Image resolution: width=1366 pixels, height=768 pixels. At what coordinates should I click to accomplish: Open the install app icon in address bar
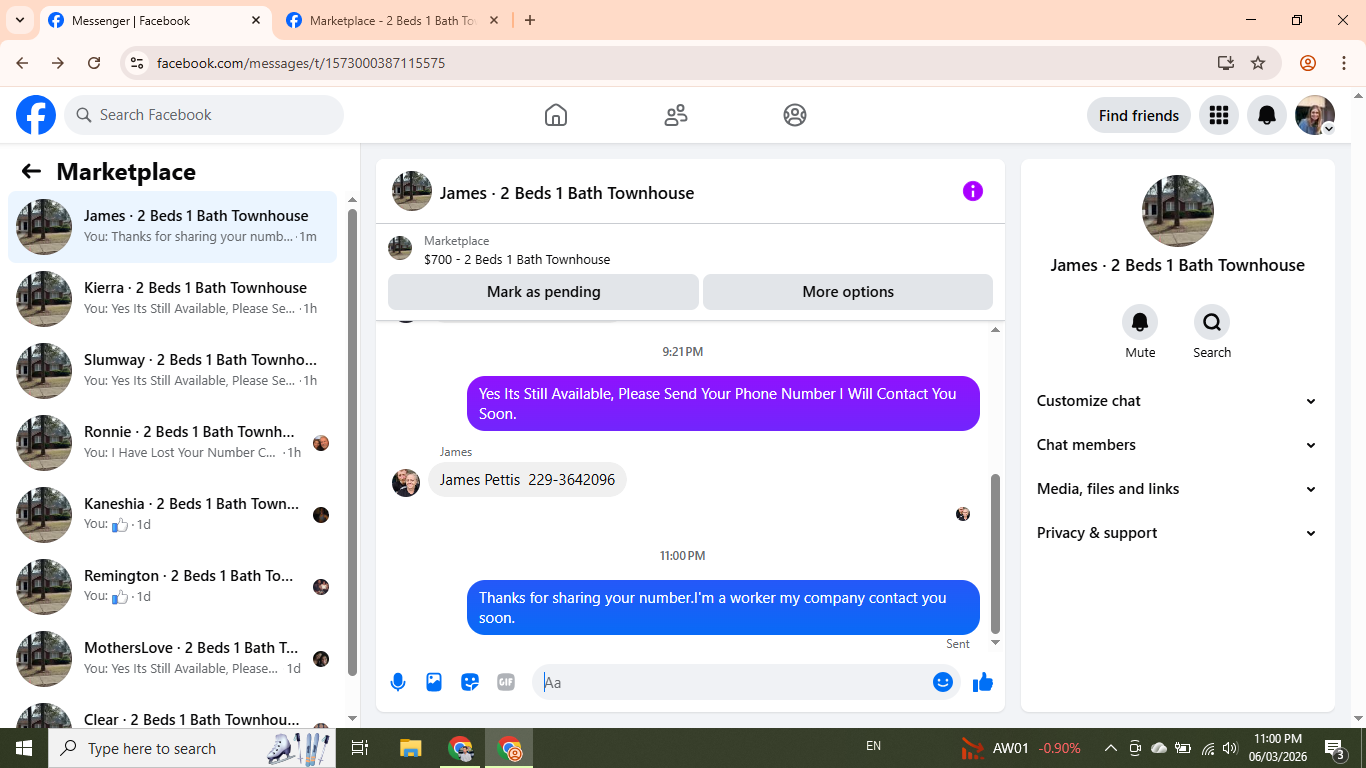1226,63
